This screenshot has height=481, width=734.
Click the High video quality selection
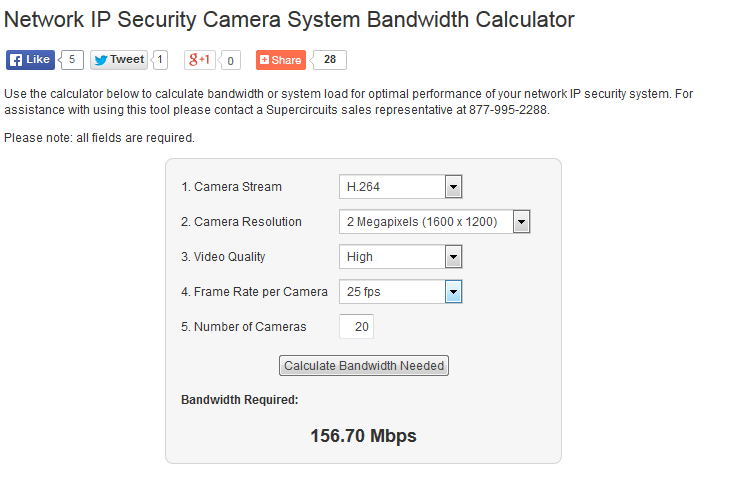click(401, 257)
